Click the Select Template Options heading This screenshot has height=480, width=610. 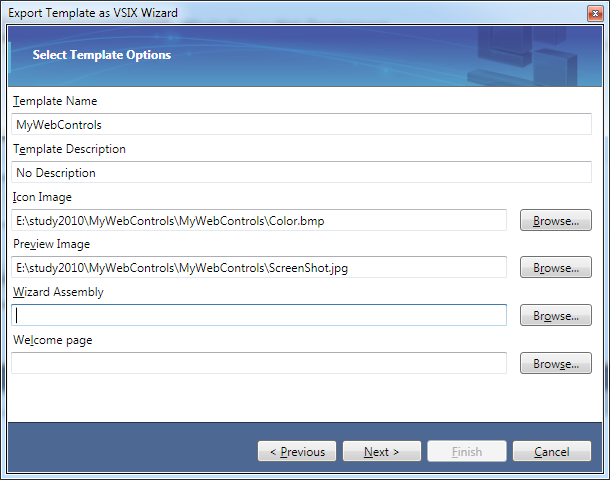tap(102, 55)
